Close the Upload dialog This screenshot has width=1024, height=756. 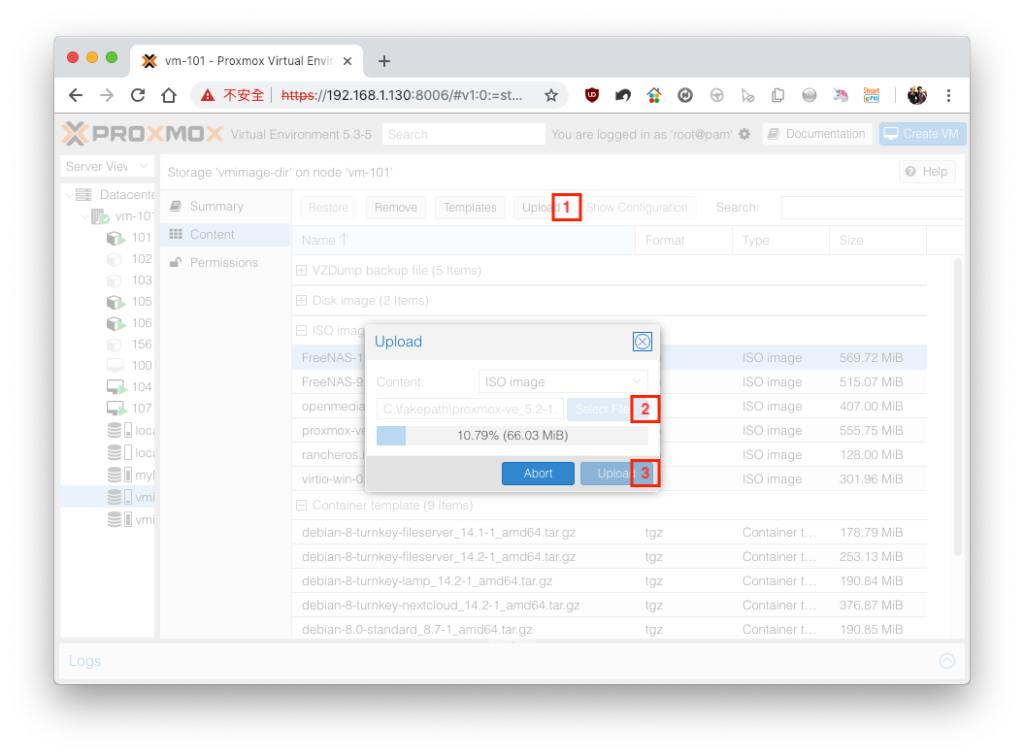(642, 341)
